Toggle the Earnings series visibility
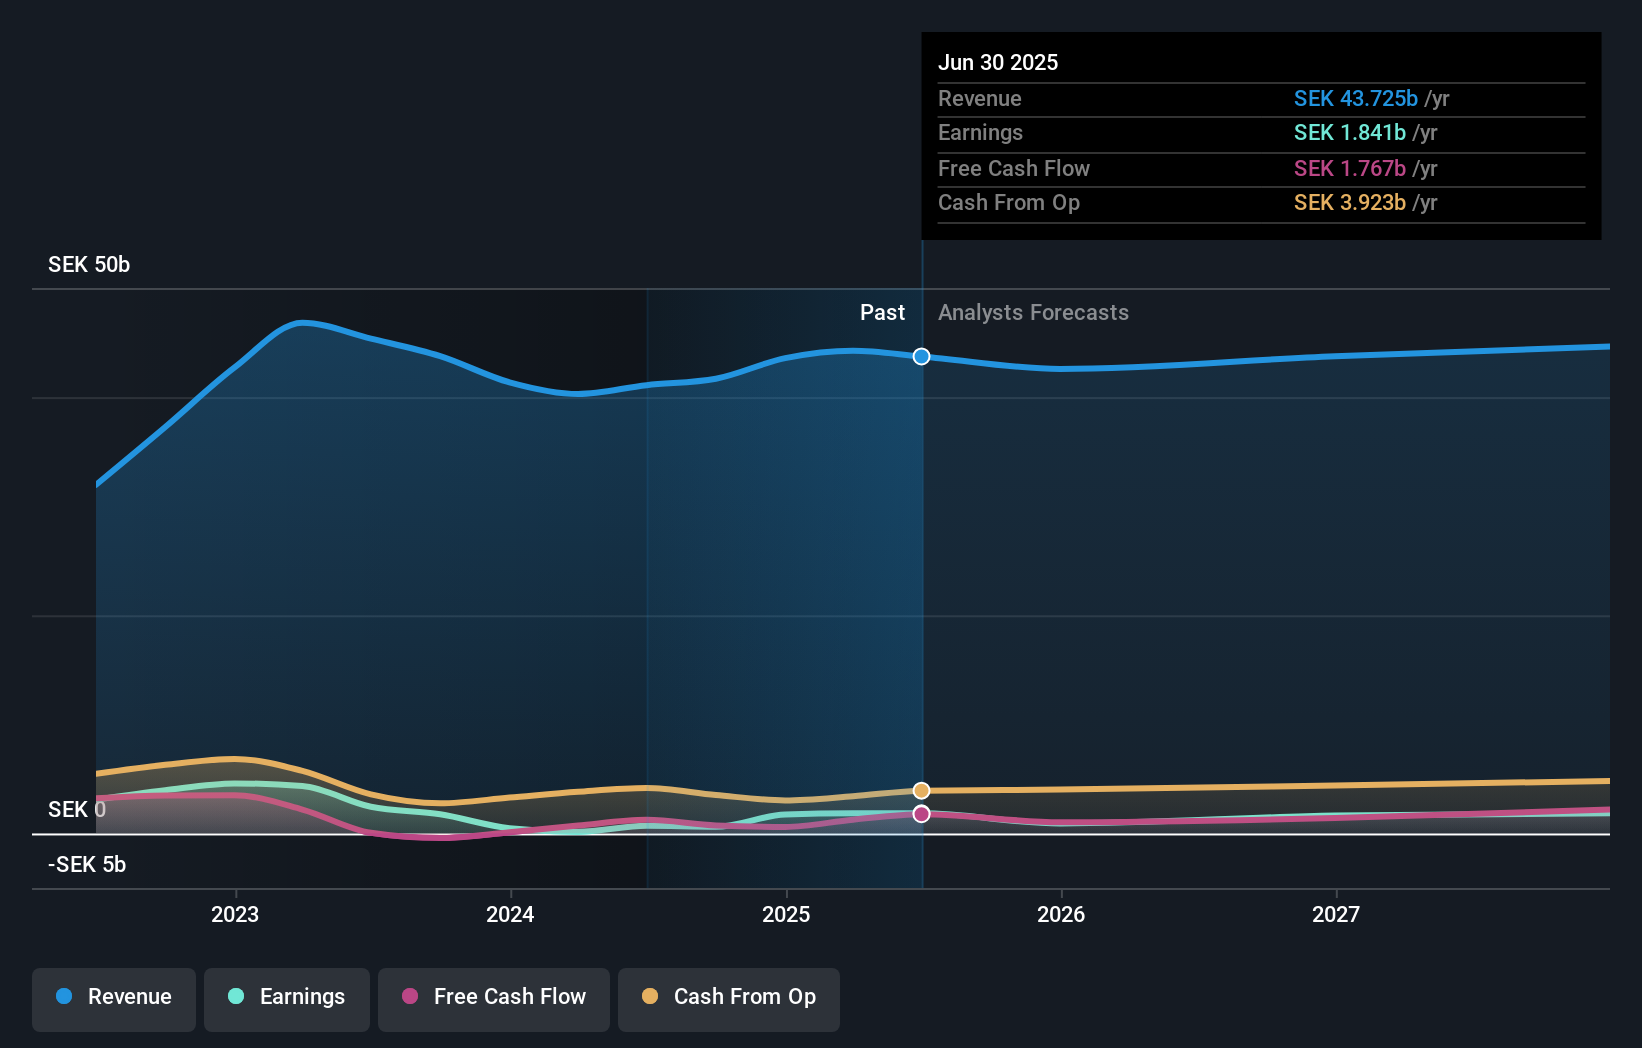Viewport: 1642px width, 1048px height. pos(287,997)
